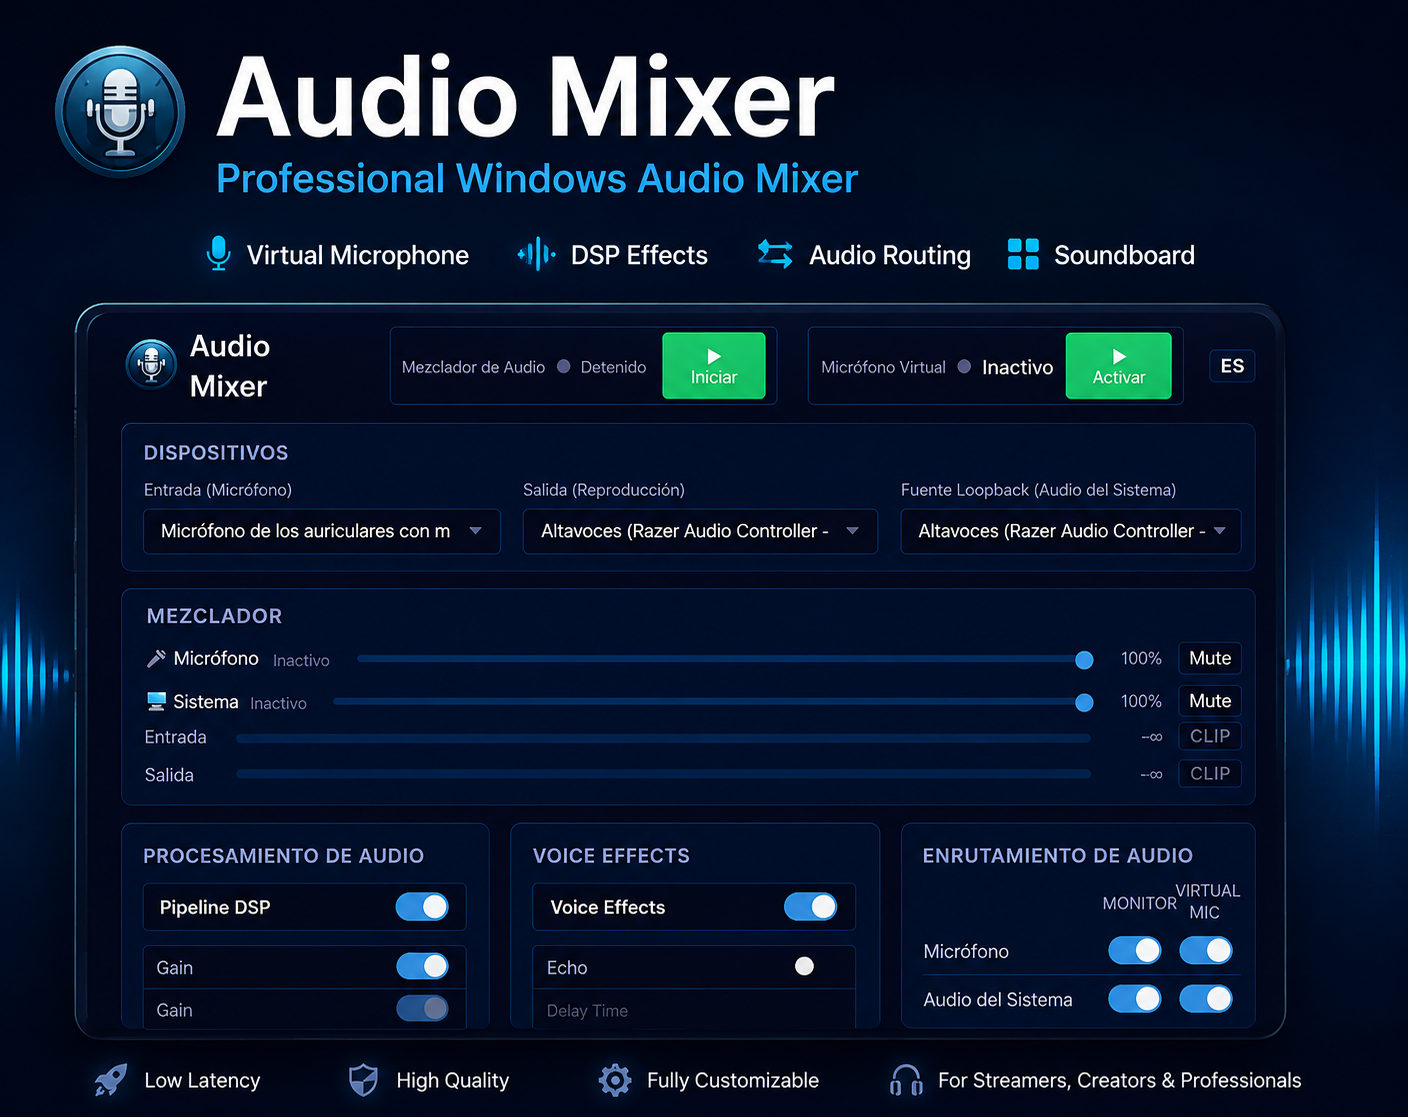This screenshot has height=1117, width=1408.
Task: Click the Sistema channel monitor icon
Action: 156,701
